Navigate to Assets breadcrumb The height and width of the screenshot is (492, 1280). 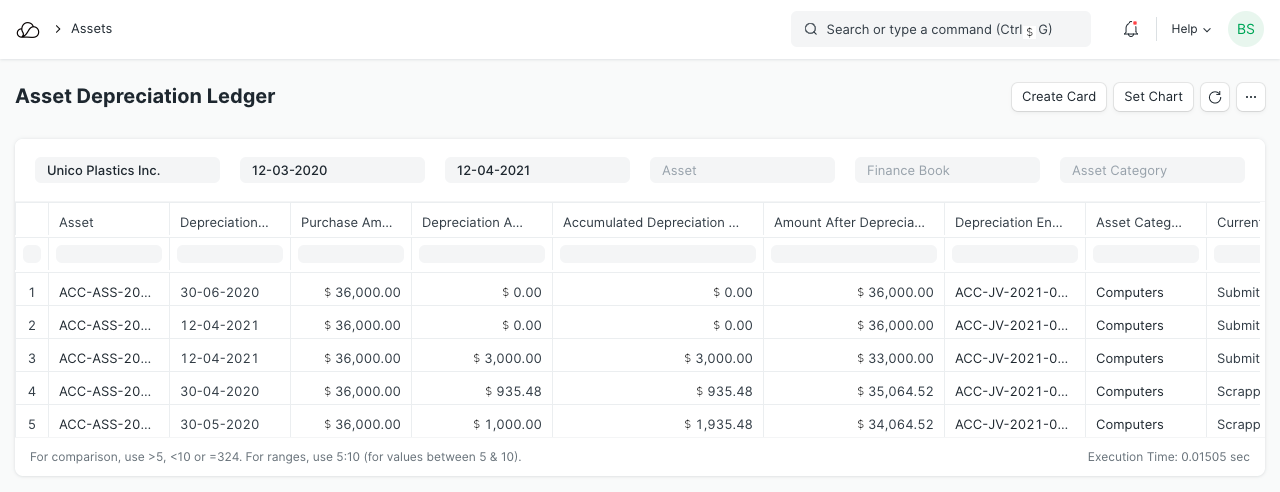tap(91, 29)
